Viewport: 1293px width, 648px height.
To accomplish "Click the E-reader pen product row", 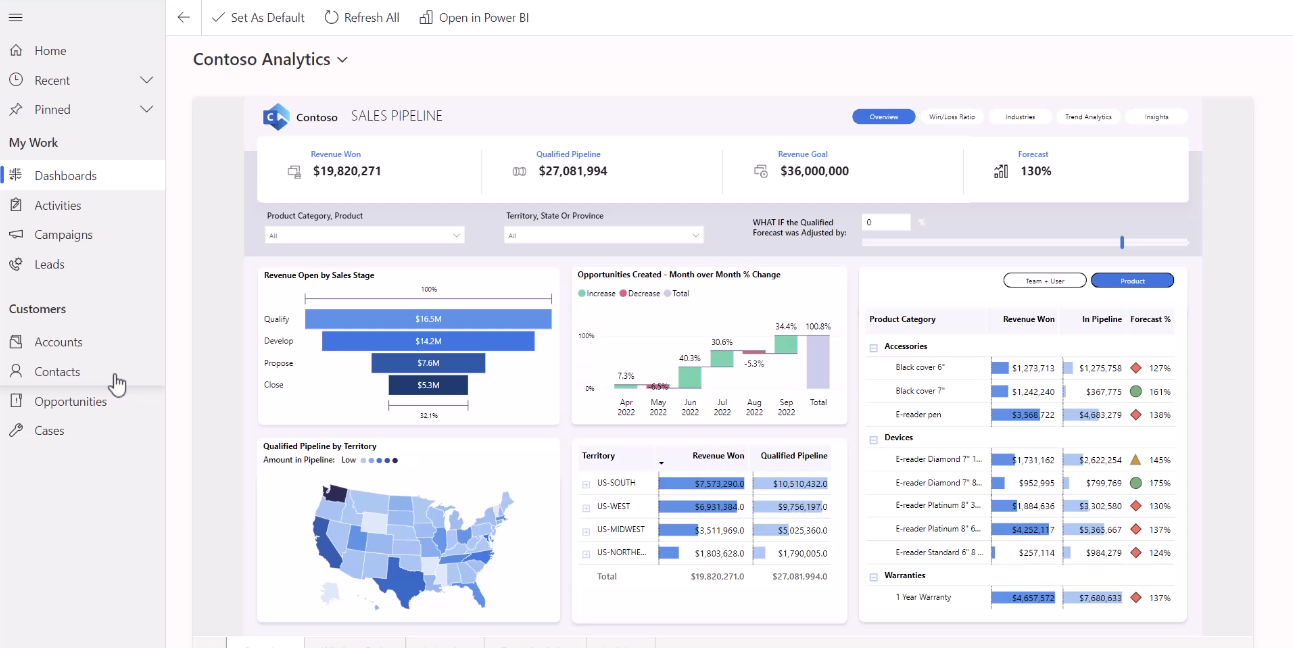I will (1020, 414).
